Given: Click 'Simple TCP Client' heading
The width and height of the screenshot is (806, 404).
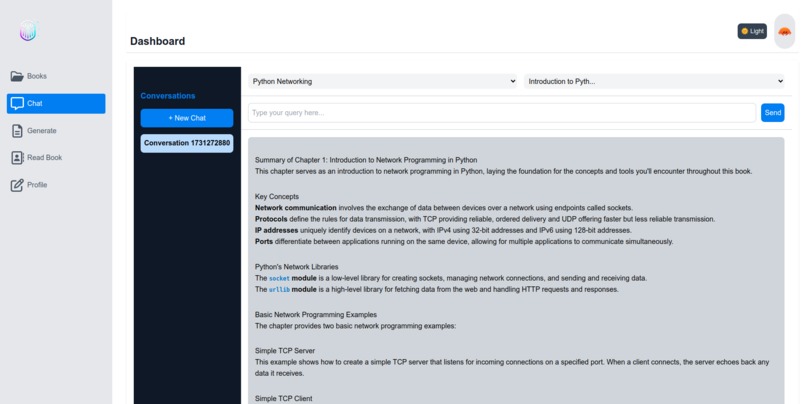Looking at the screenshot, I should click(284, 398).
